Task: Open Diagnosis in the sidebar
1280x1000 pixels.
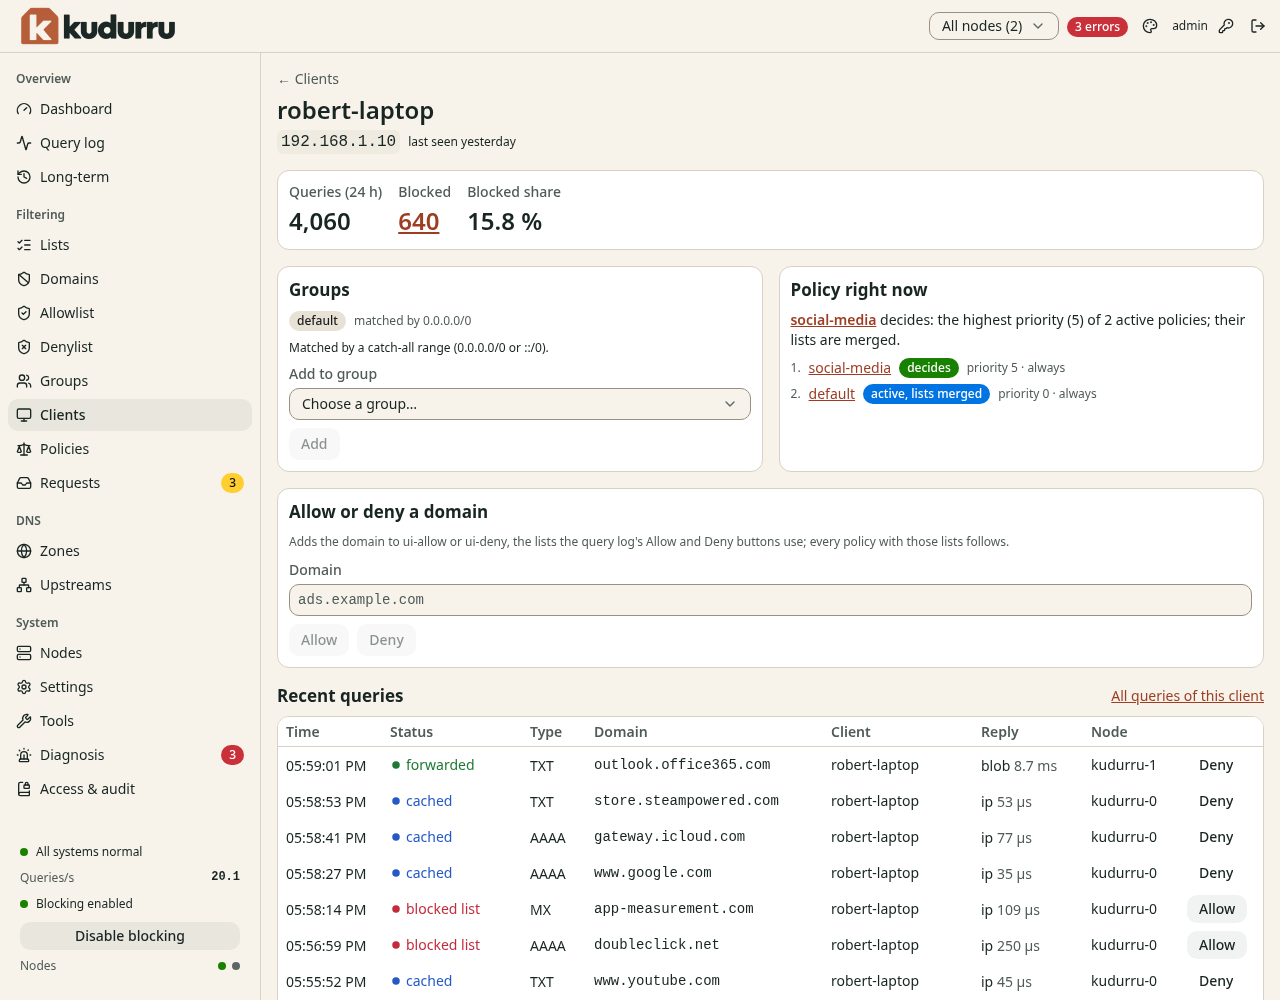Action: [x=130, y=755]
